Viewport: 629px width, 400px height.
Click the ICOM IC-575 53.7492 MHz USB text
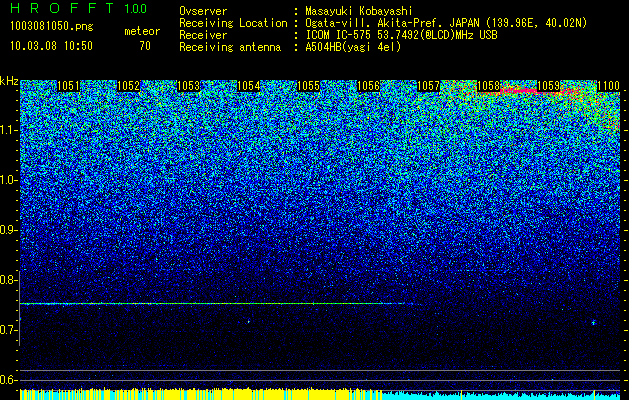[401, 35]
